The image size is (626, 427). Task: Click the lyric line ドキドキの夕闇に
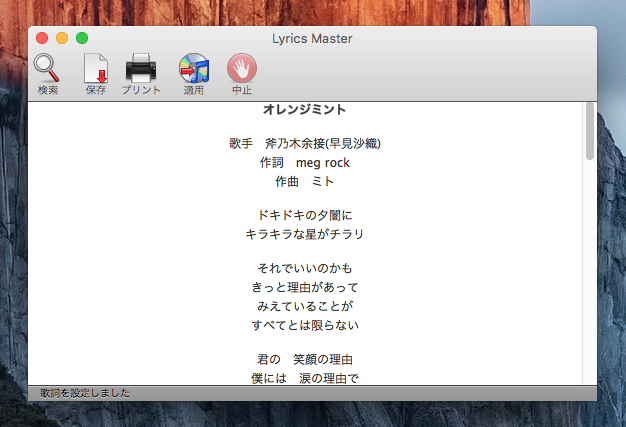[305, 215]
